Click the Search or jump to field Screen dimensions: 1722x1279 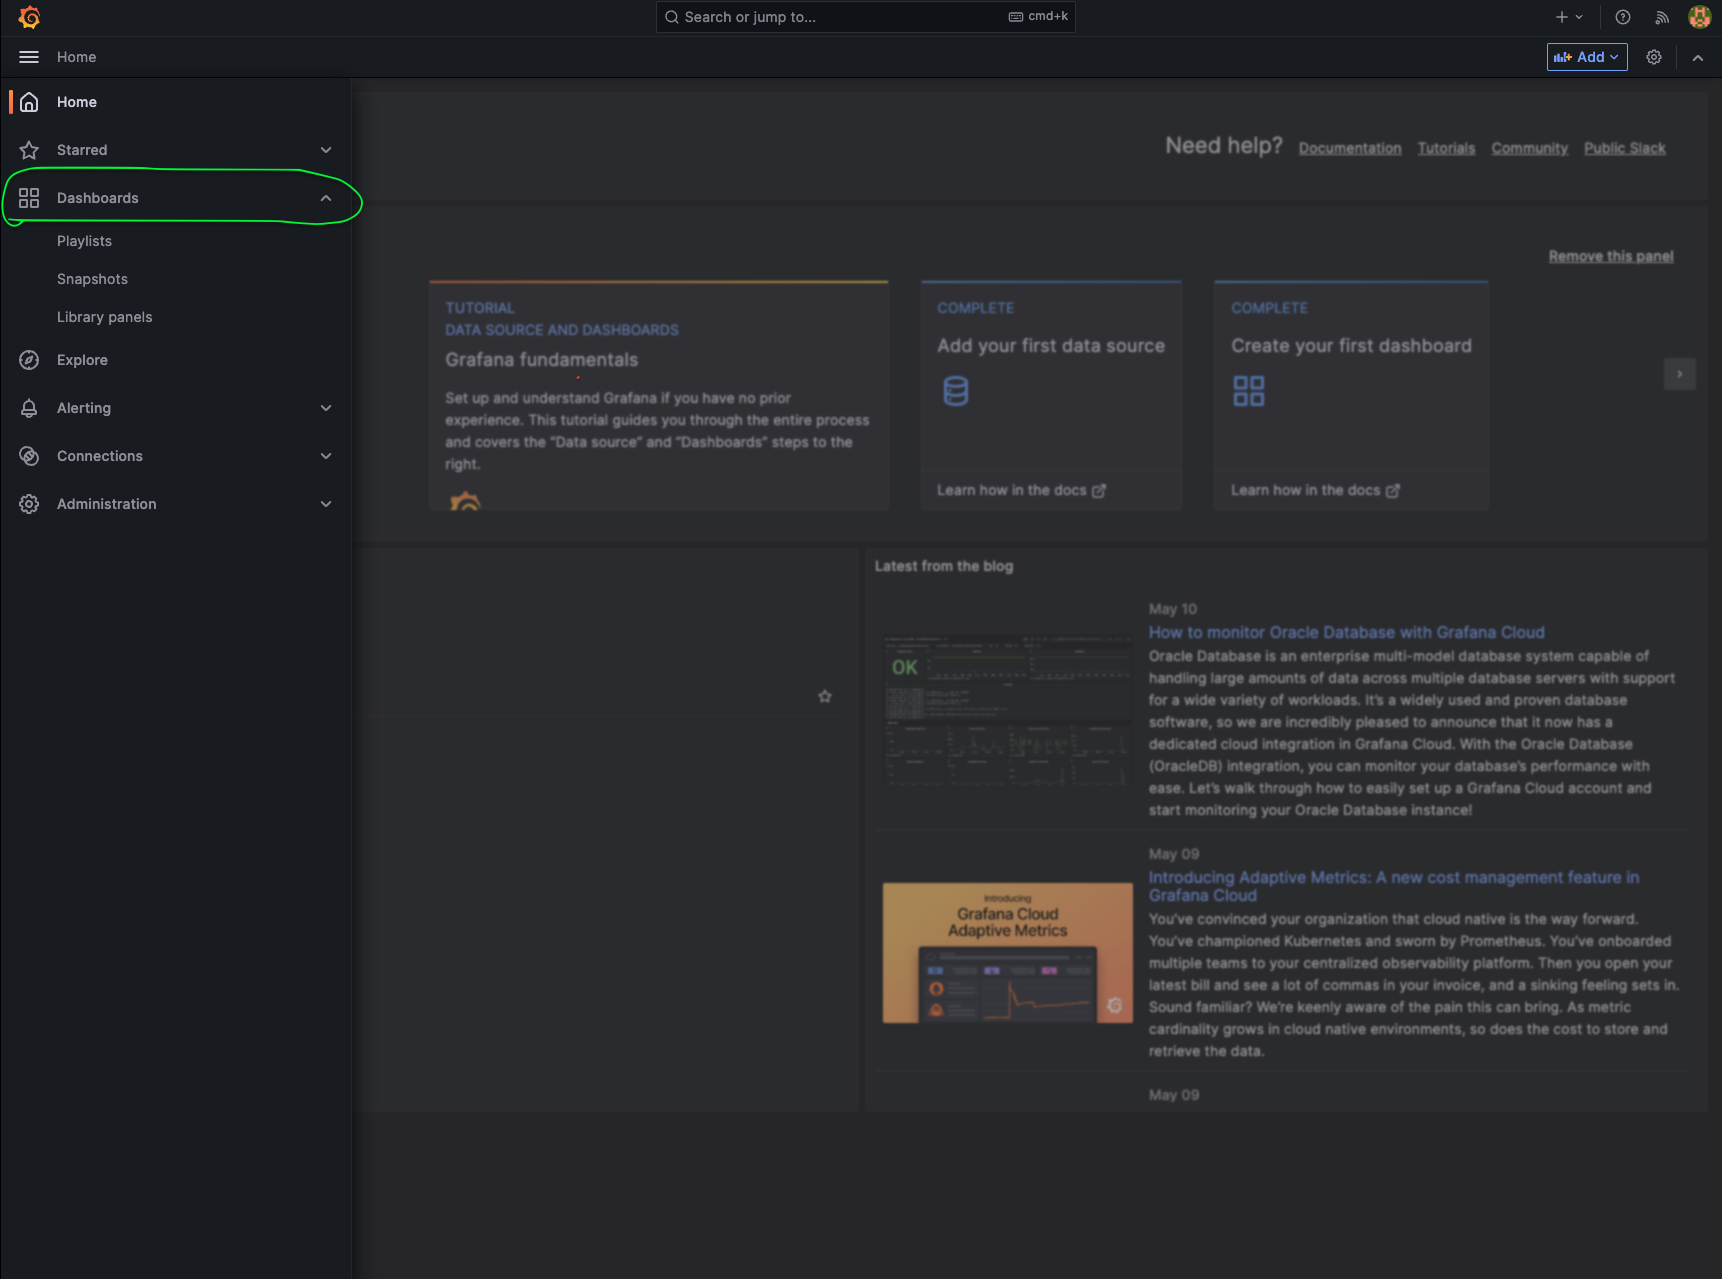[x=865, y=17]
